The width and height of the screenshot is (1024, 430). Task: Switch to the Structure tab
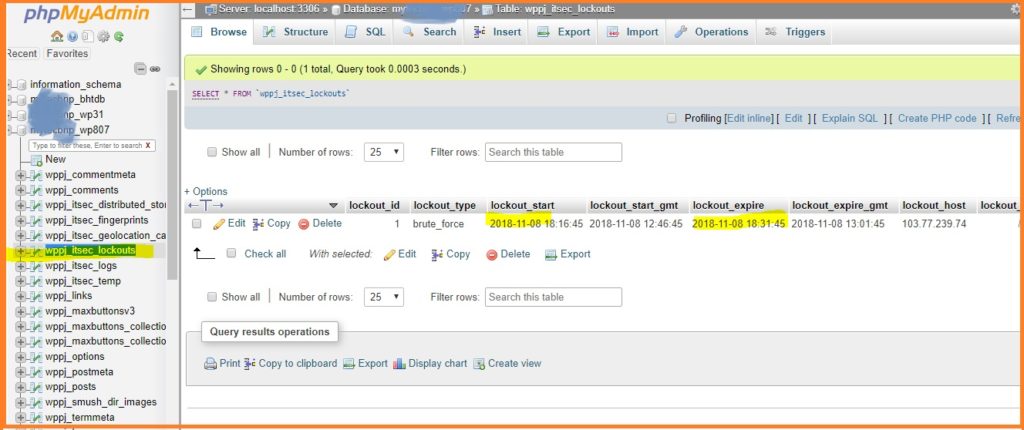[x=296, y=31]
